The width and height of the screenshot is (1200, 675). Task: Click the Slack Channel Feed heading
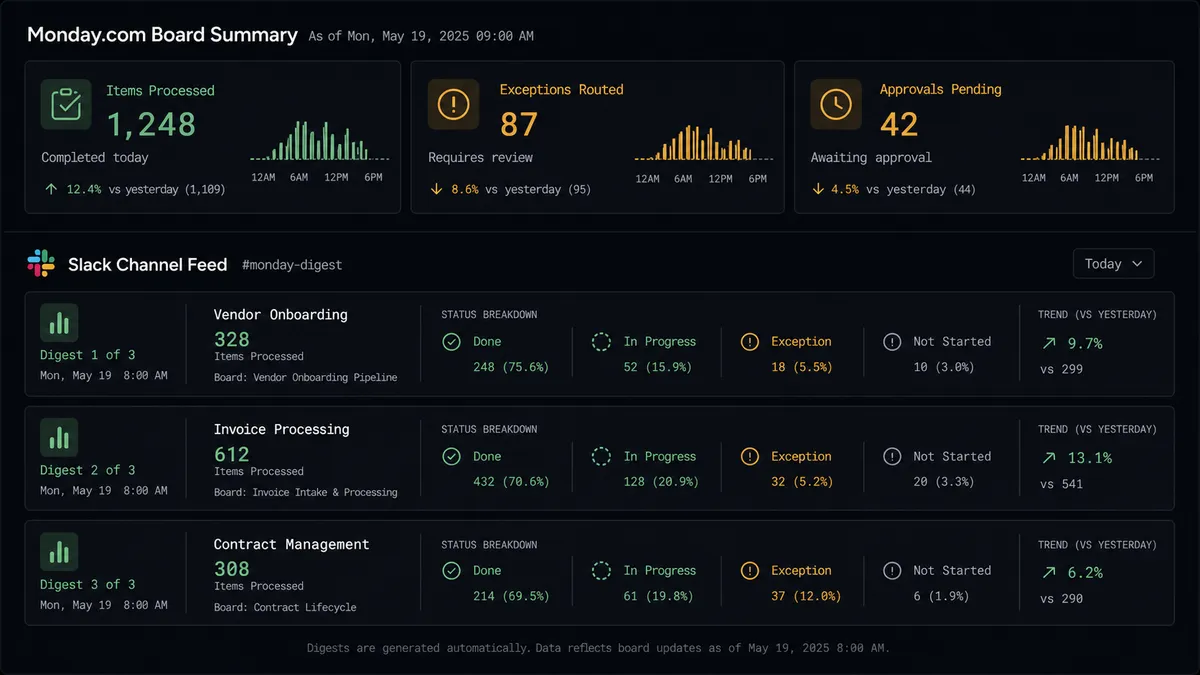(148, 265)
